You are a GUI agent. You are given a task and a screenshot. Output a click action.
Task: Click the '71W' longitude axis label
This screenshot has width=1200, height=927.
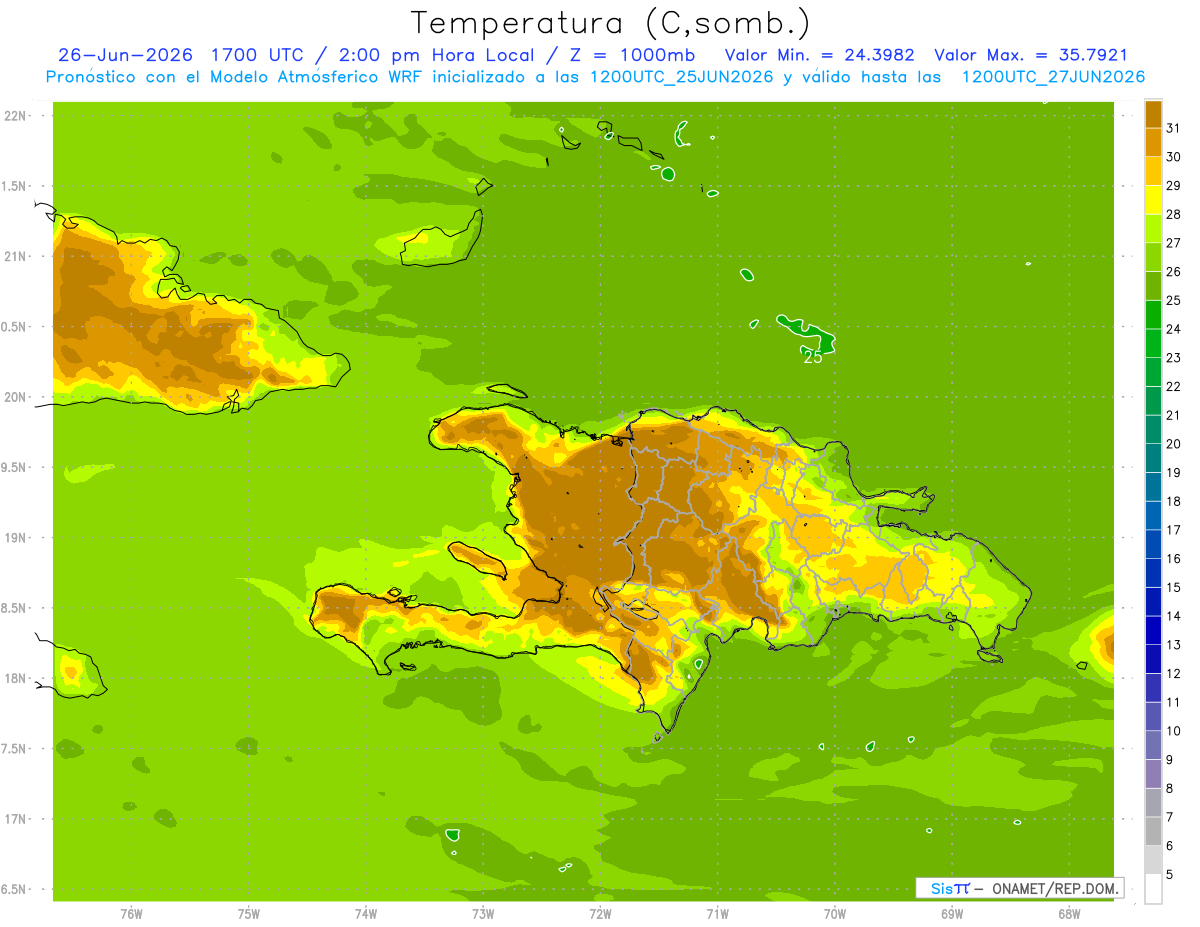click(717, 913)
